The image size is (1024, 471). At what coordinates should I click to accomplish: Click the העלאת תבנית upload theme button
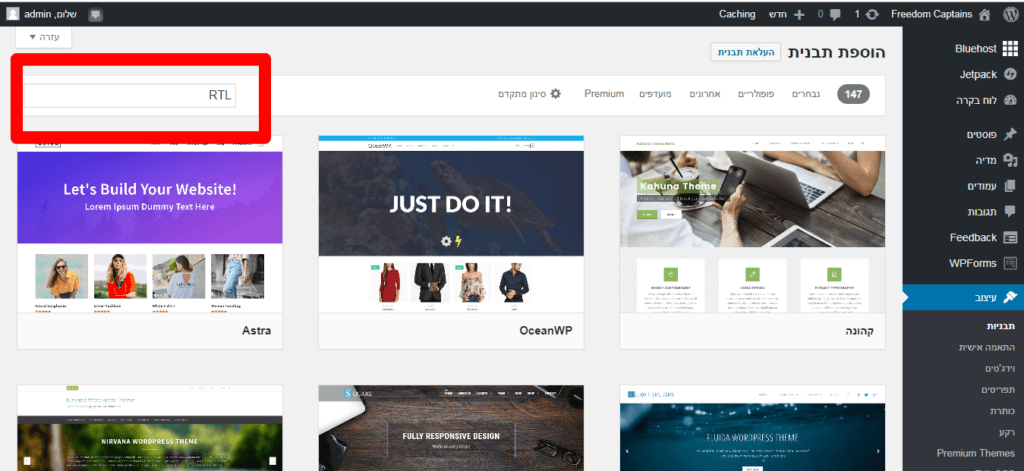745,52
